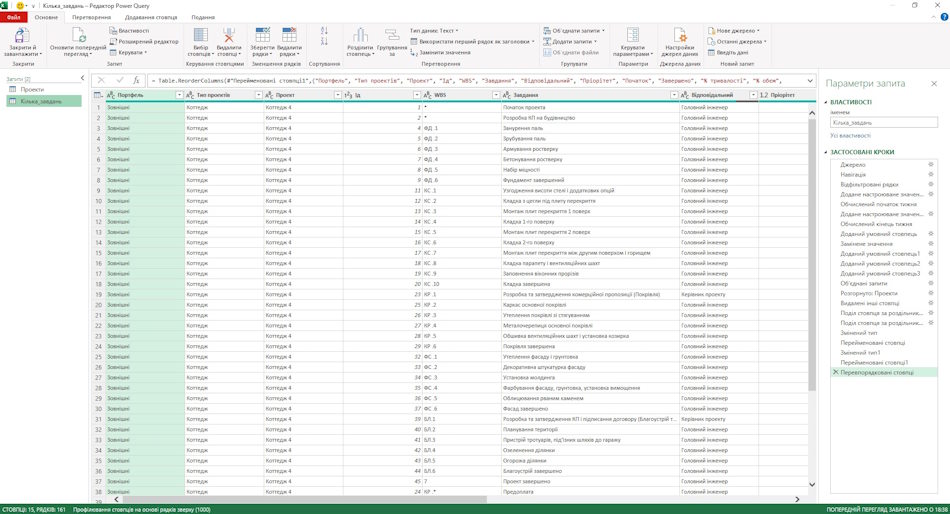This screenshot has width=950, height=514.
Task: Click the Оновити попередній перегляд icon
Action: coord(78,35)
